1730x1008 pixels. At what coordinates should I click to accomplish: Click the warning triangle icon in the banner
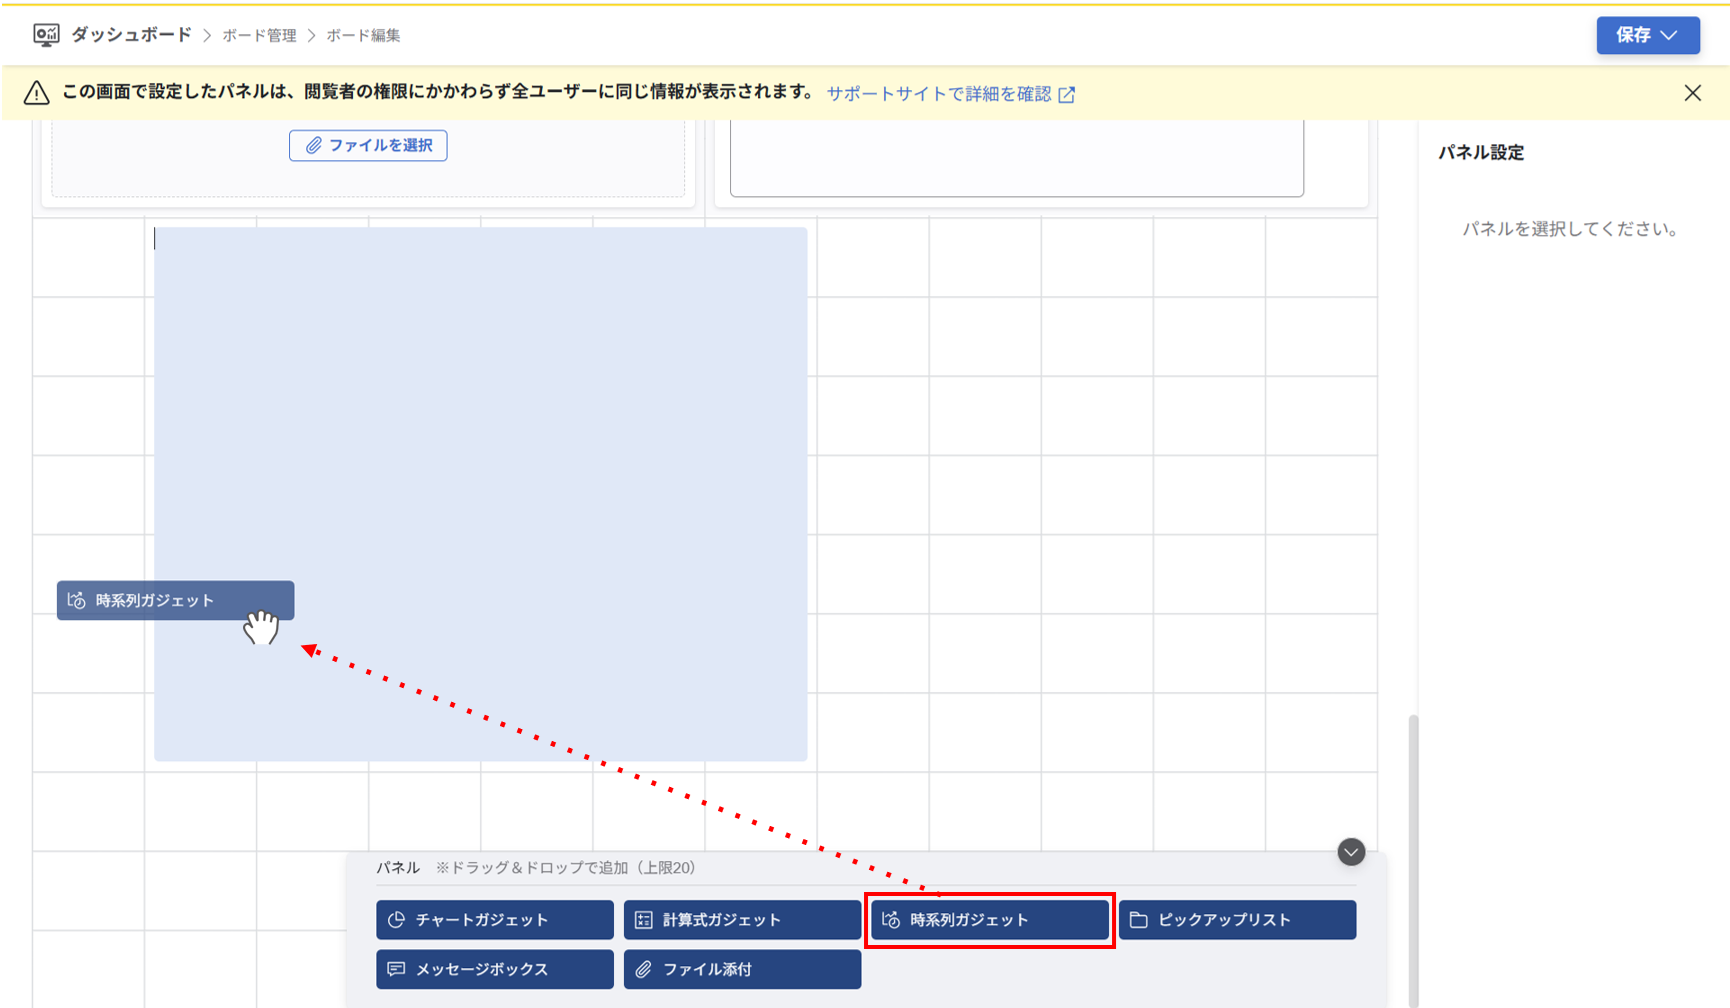point(36,93)
